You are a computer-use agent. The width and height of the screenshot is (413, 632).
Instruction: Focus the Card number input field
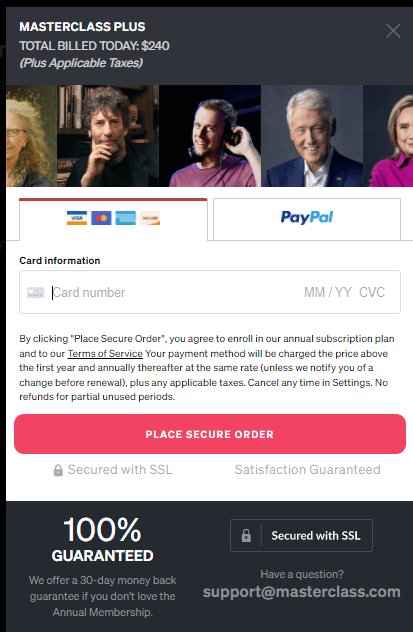click(x=173, y=292)
